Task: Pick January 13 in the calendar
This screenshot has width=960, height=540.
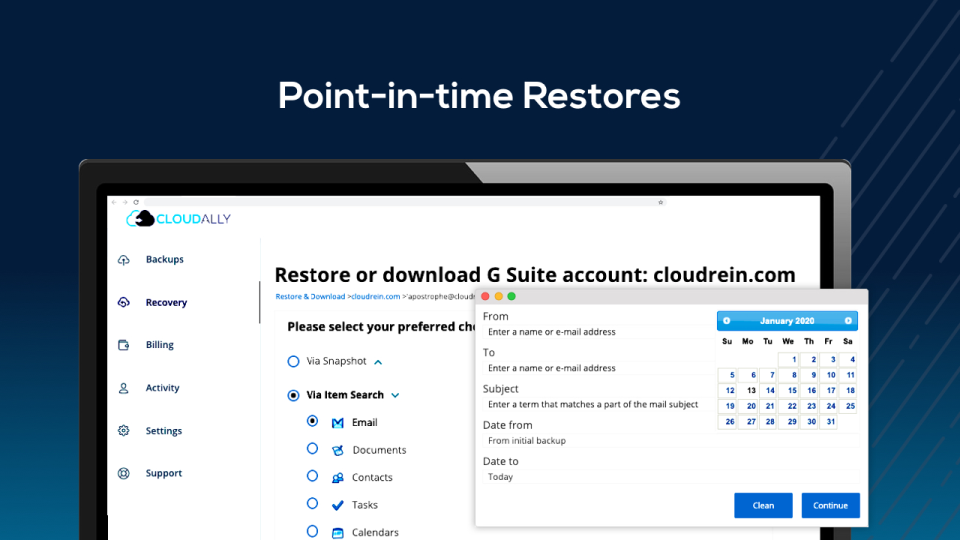Action: (x=749, y=391)
